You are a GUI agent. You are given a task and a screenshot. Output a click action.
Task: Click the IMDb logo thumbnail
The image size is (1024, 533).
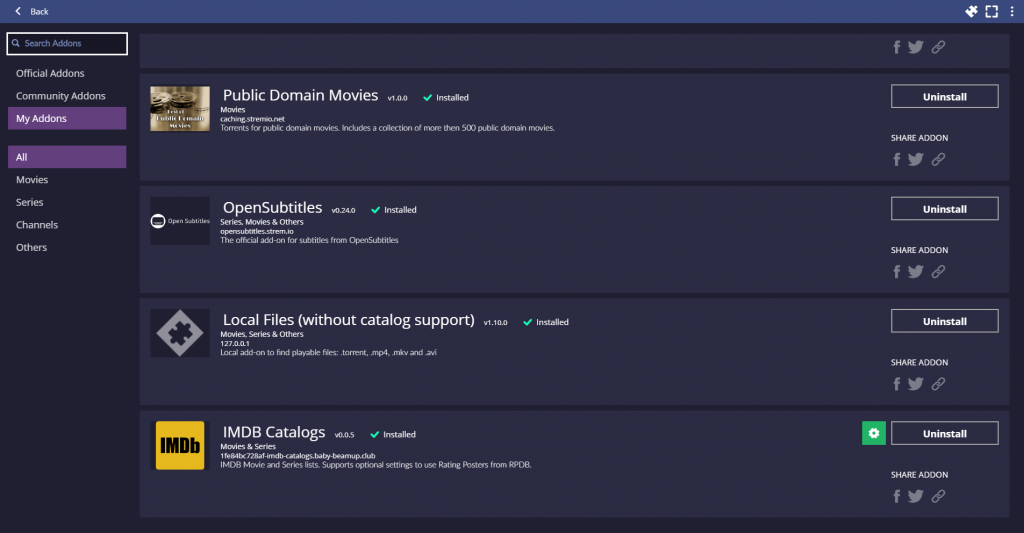coord(180,445)
